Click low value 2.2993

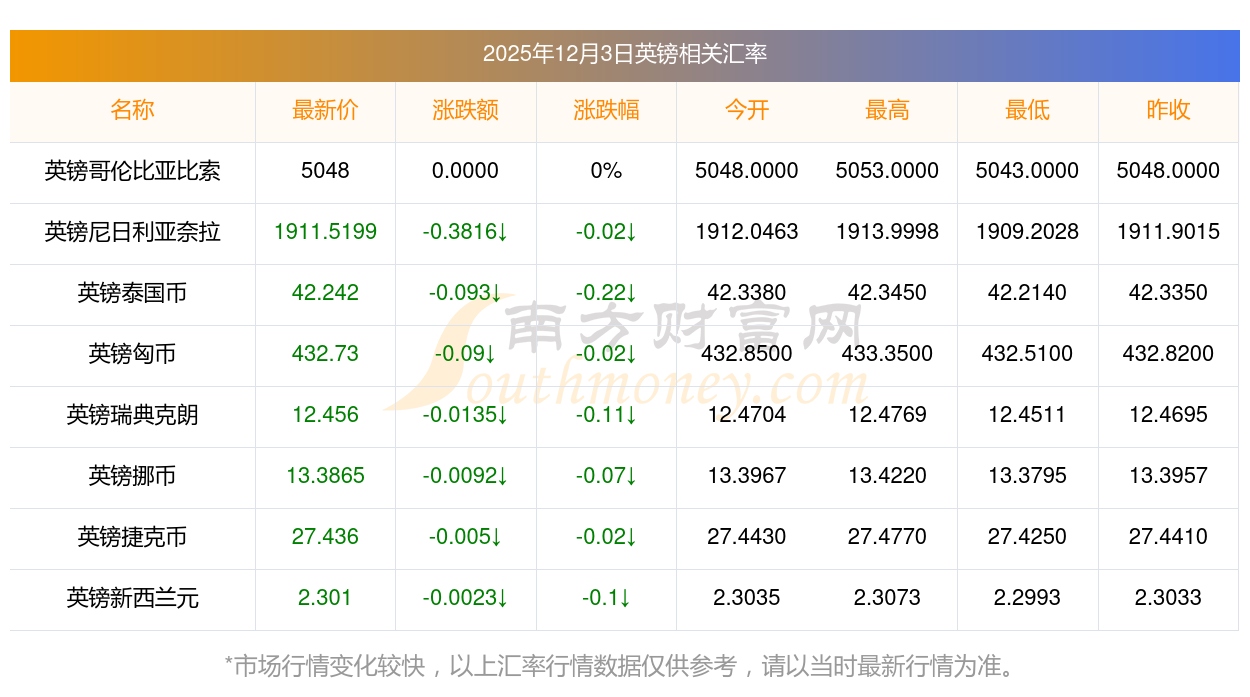pos(1028,598)
